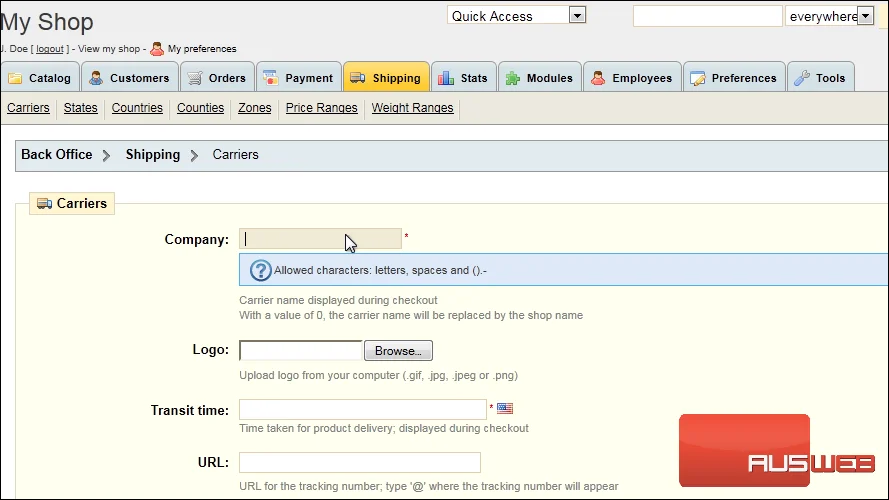This screenshot has height=500, width=889.
Task: Click the Stats bar chart icon
Action: click(446, 78)
